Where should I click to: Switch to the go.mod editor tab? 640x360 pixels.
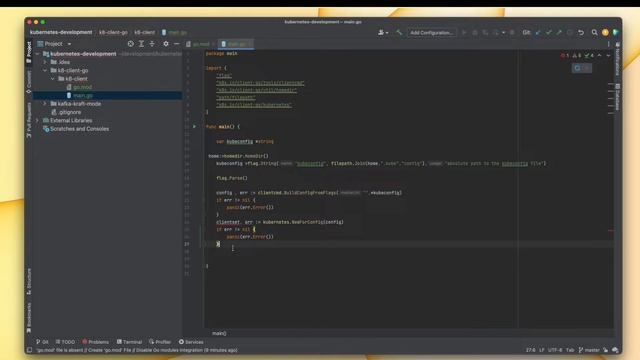tap(200, 44)
